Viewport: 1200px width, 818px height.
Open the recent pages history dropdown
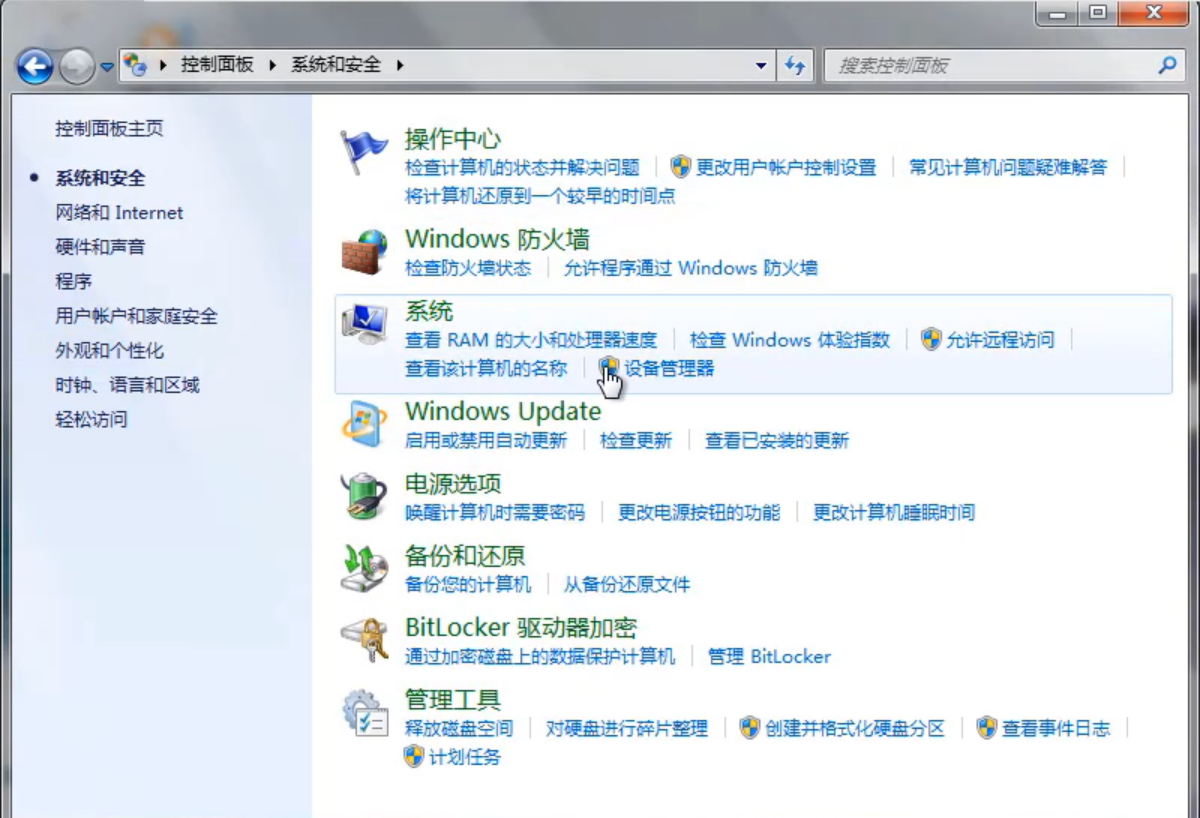tap(106, 66)
